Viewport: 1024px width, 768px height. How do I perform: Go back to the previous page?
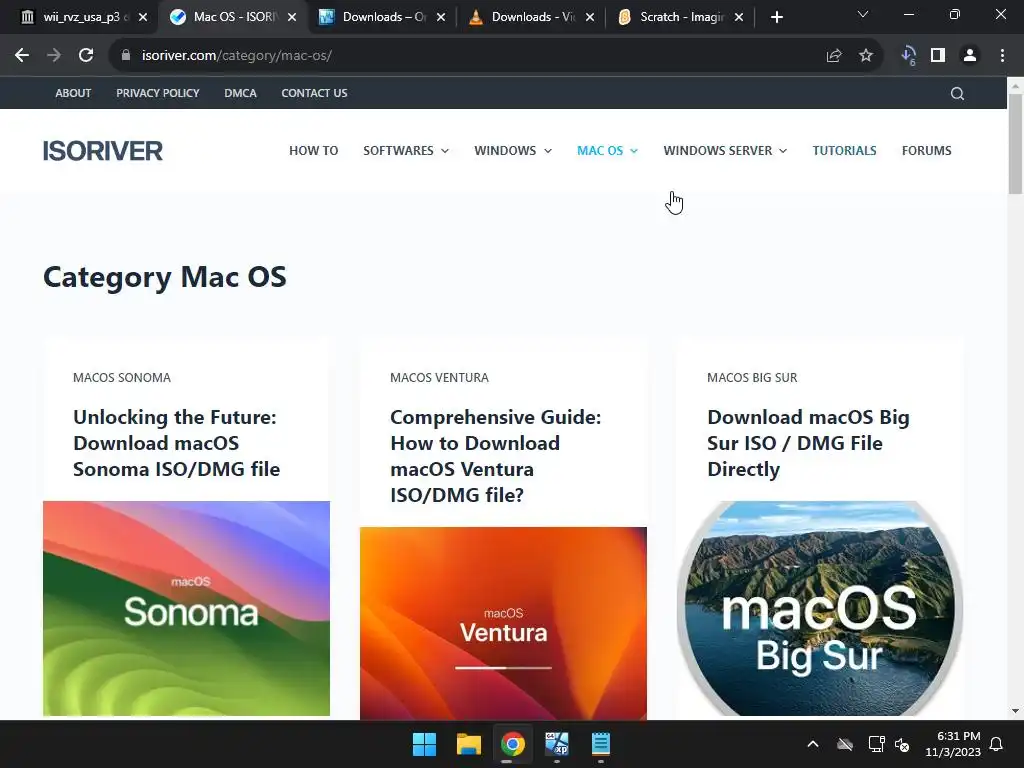click(x=22, y=56)
